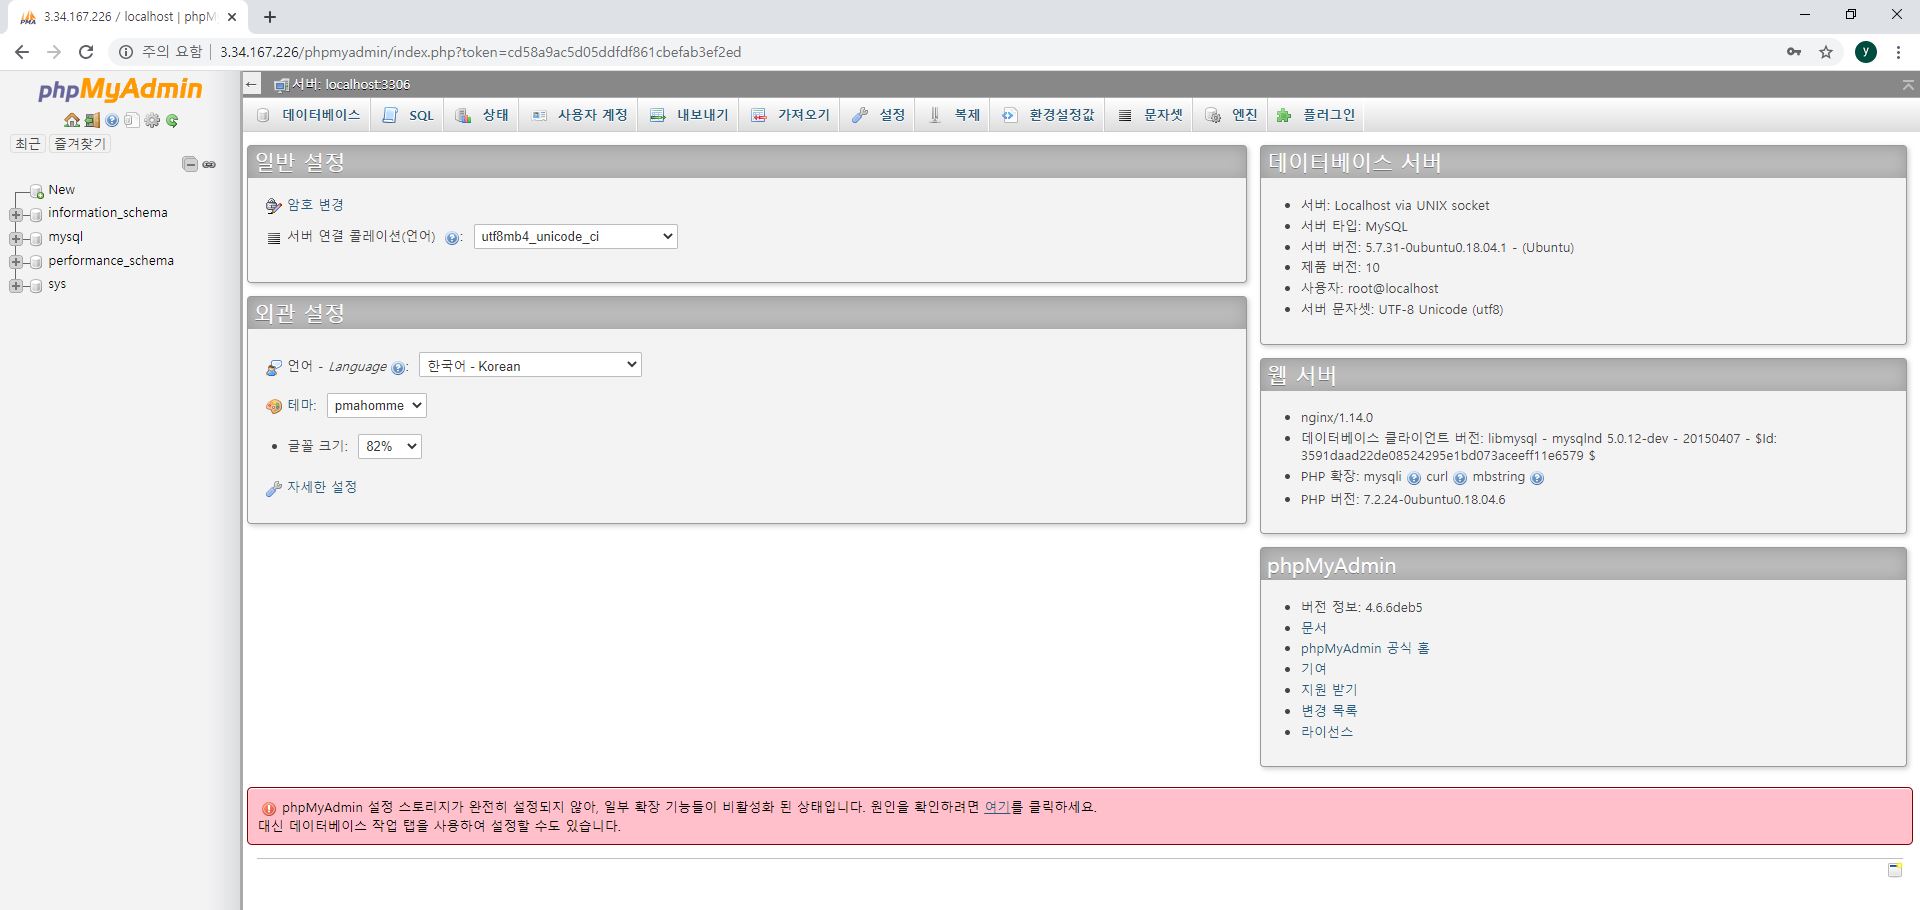
Task: Collapse all items in navigation tree
Action: pos(188,164)
